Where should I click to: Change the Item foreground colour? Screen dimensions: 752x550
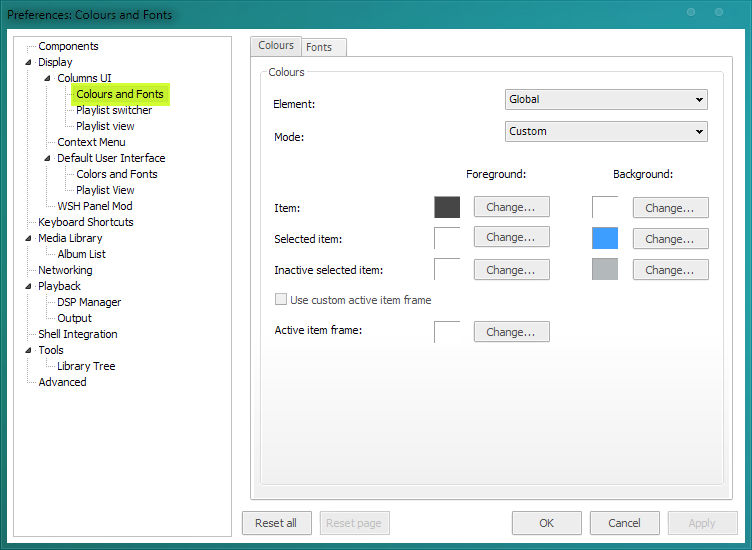pos(512,207)
